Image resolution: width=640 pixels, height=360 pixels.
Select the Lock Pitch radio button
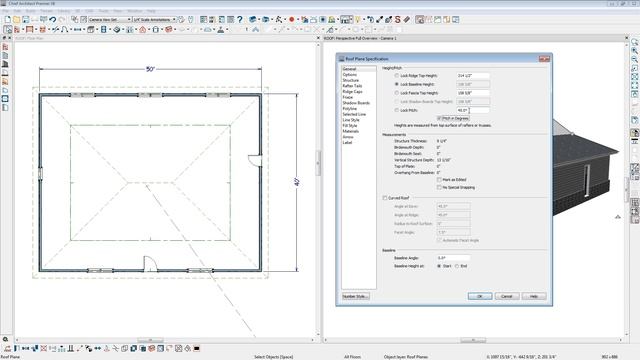pyautogui.click(x=396, y=110)
